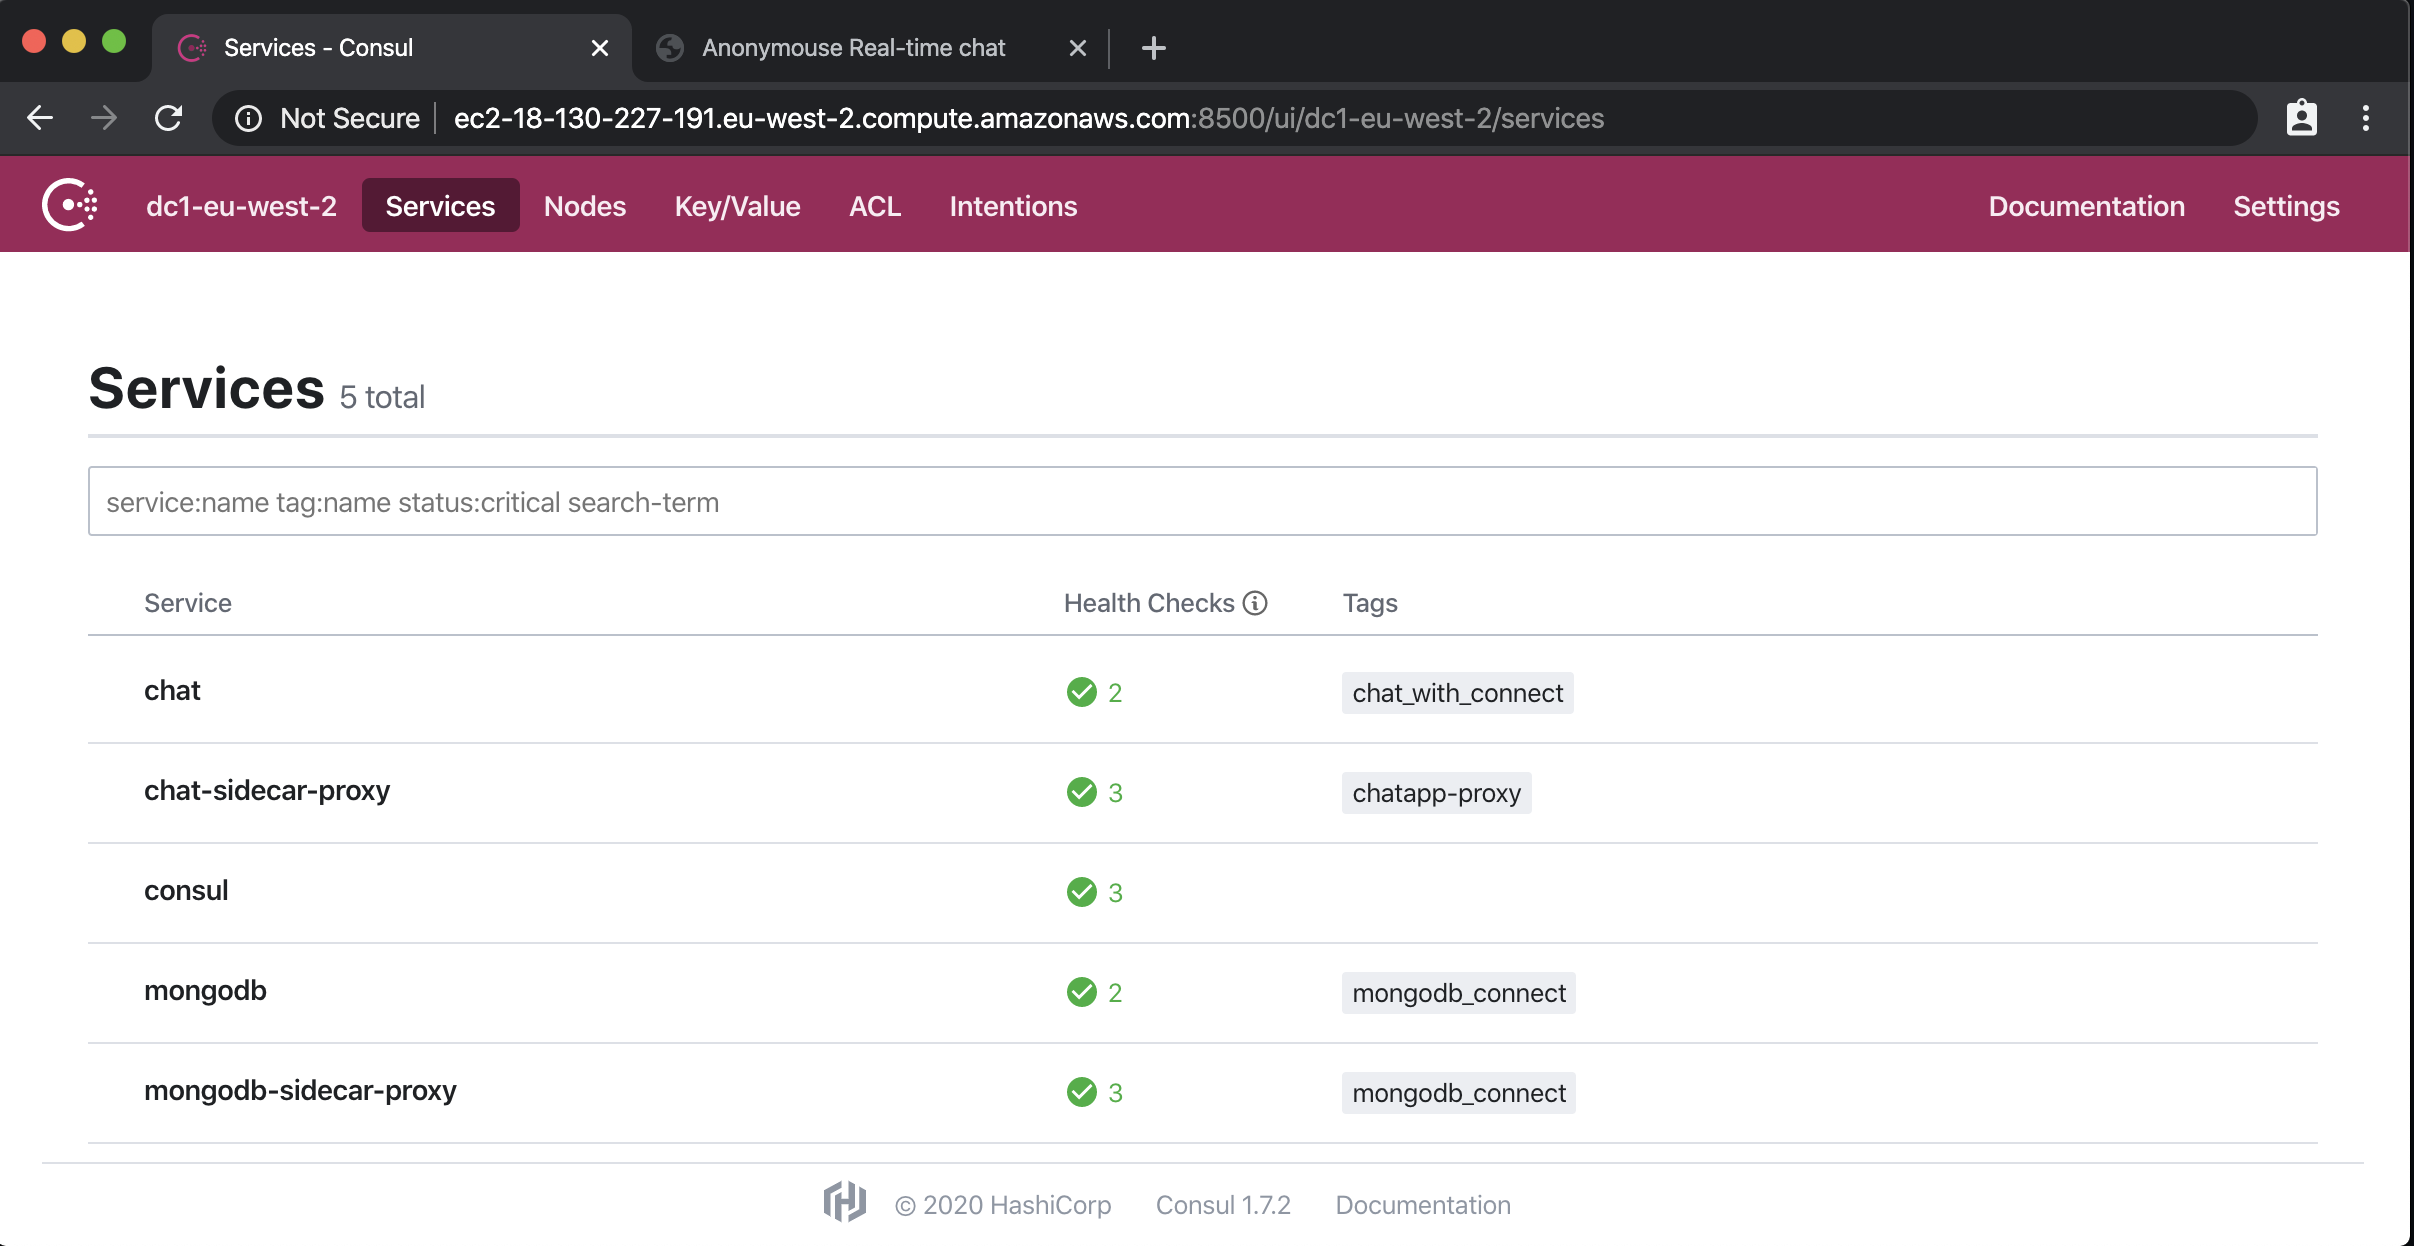Open the ACL page
The image size is (2414, 1246).
(875, 206)
